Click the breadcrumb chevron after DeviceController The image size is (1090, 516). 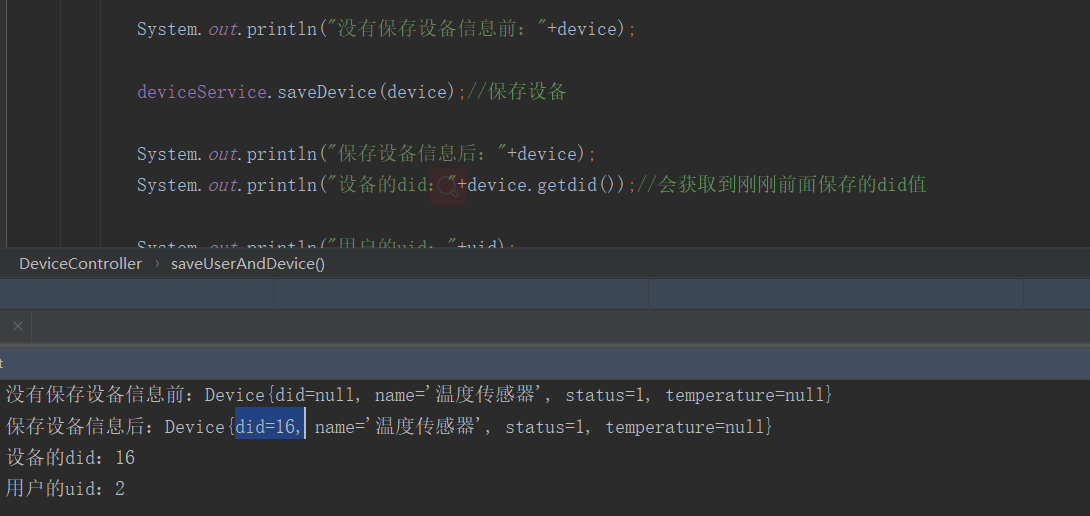156,264
